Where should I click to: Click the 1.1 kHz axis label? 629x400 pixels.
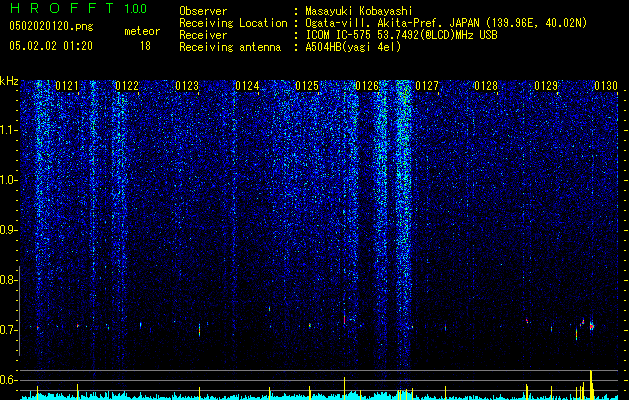click(8, 130)
